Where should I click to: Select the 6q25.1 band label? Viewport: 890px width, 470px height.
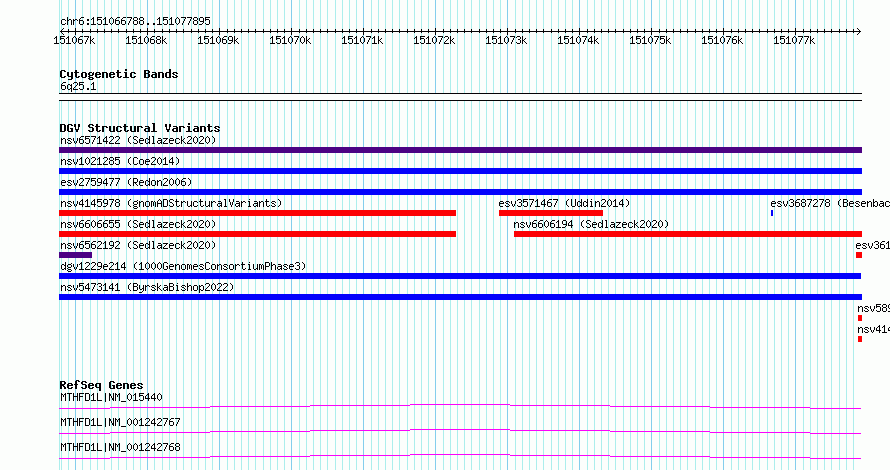78,86
